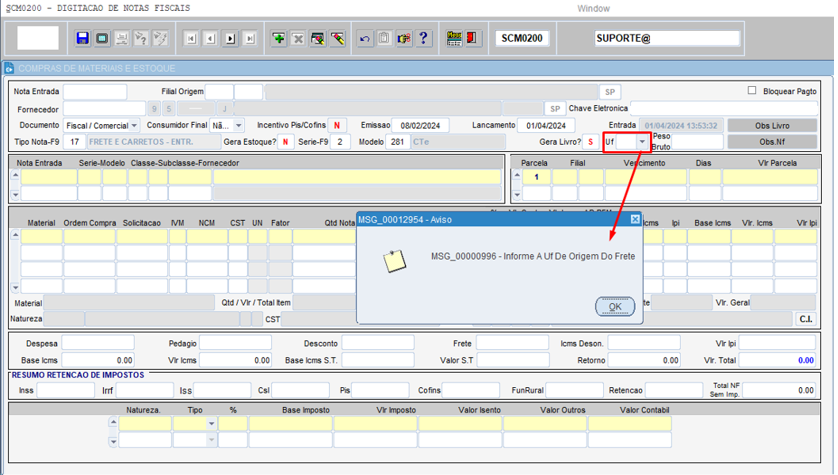This screenshot has height=475, width=838.
Task: Click the Lancamento date field 01/04/2024
Action: tap(546, 126)
